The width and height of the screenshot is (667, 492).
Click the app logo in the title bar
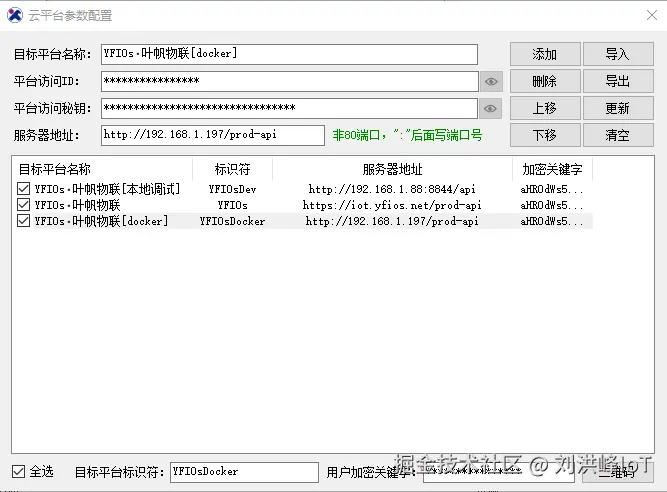click(15, 15)
